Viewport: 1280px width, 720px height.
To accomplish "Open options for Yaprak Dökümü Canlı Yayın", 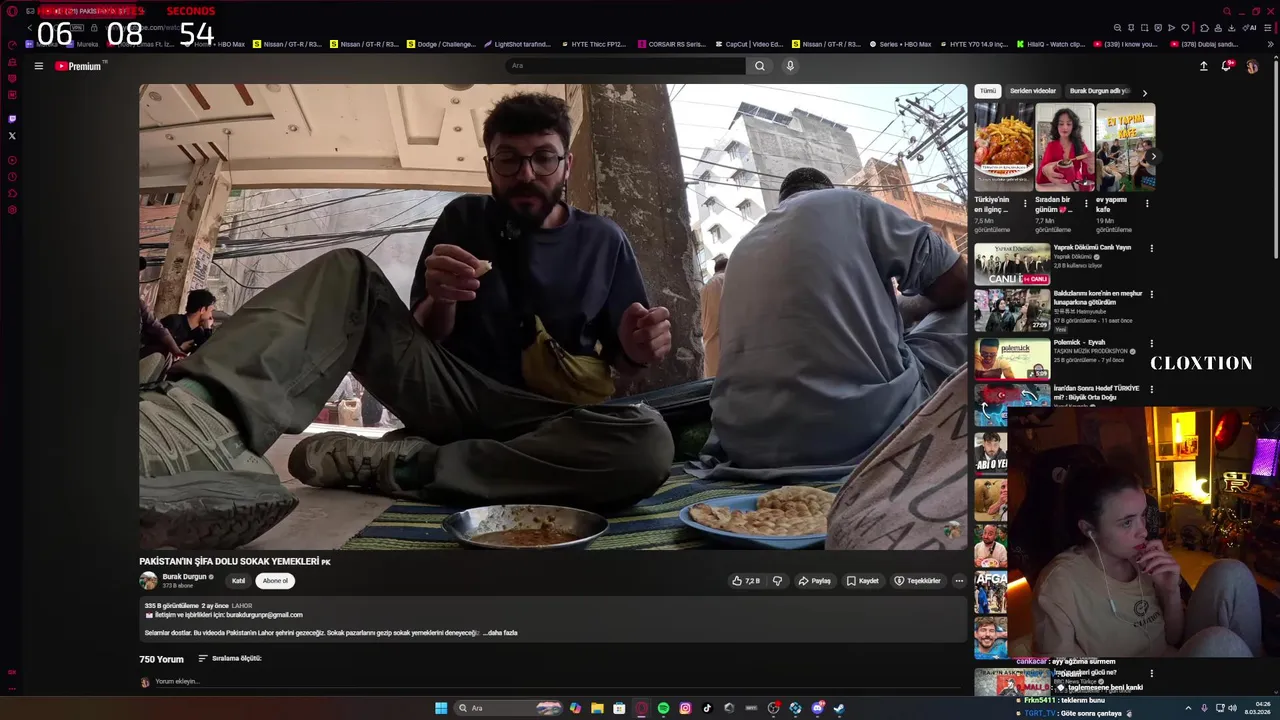I will (1151, 248).
